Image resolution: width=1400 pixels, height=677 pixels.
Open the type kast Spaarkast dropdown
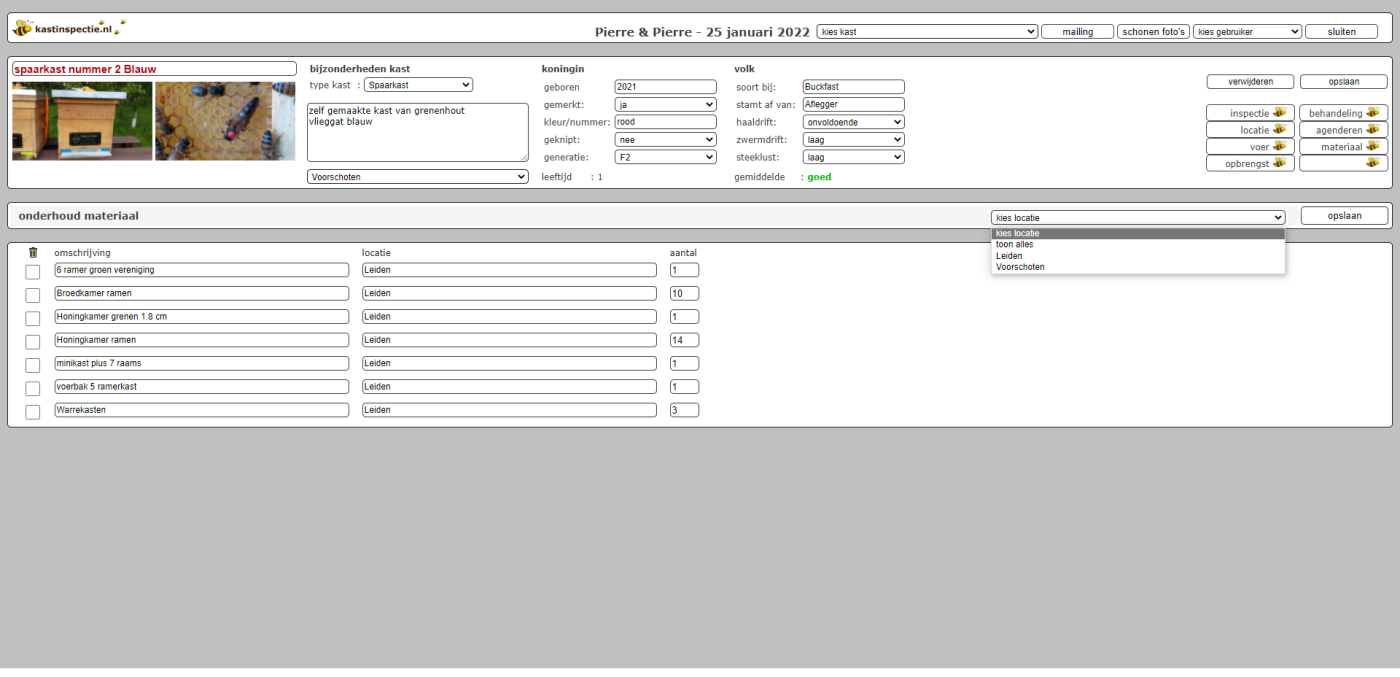point(418,85)
